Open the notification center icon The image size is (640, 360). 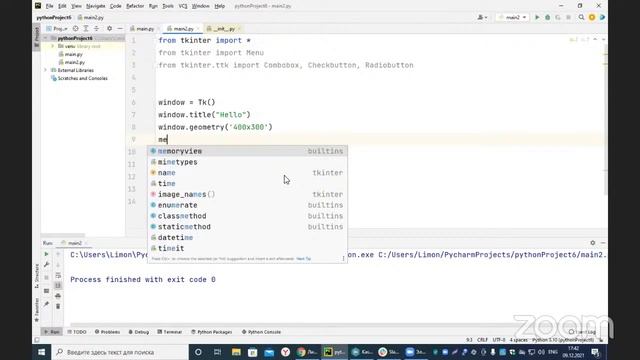pyautogui.click(x=595, y=352)
